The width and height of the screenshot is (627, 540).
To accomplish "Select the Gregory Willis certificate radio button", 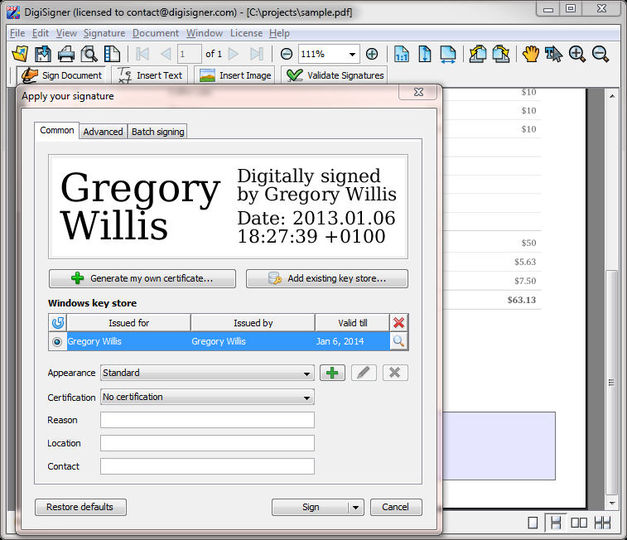I will coord(57,342).
